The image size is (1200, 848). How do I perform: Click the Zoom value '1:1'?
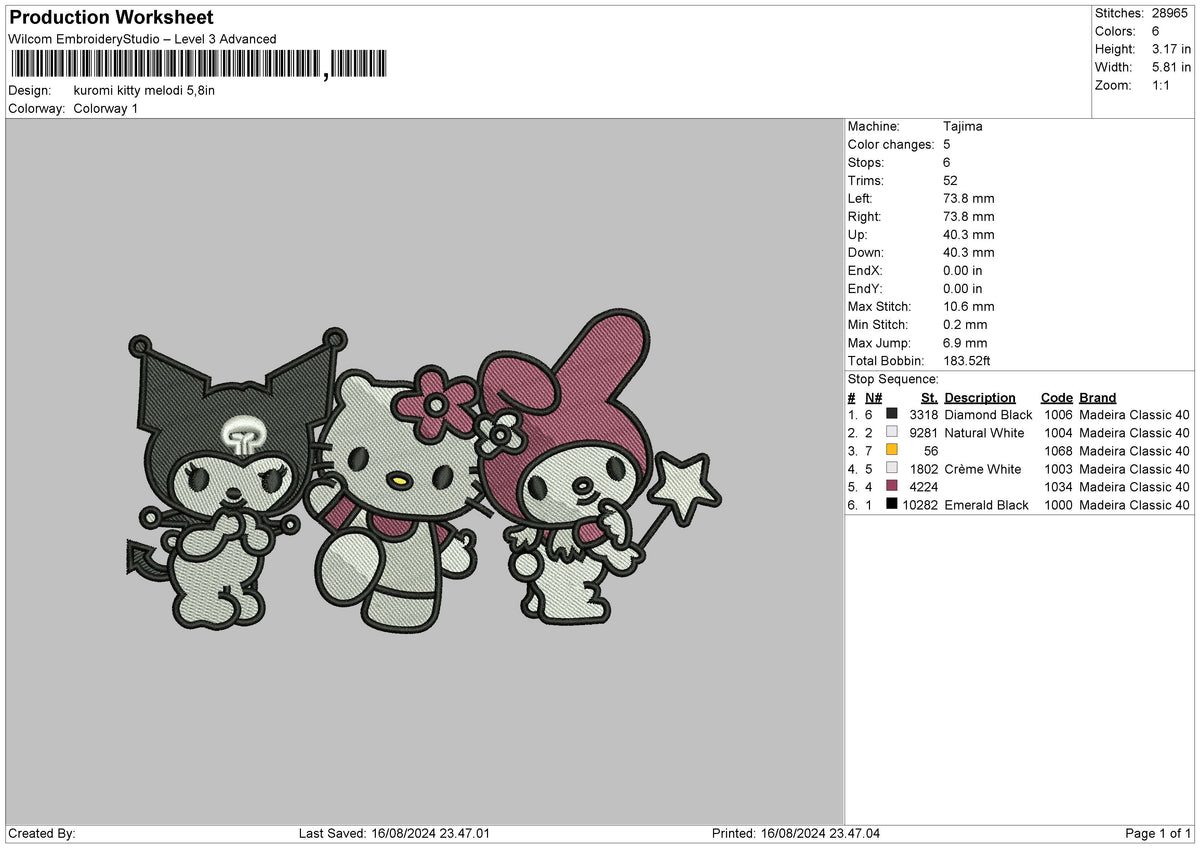tap(1163, 85)
